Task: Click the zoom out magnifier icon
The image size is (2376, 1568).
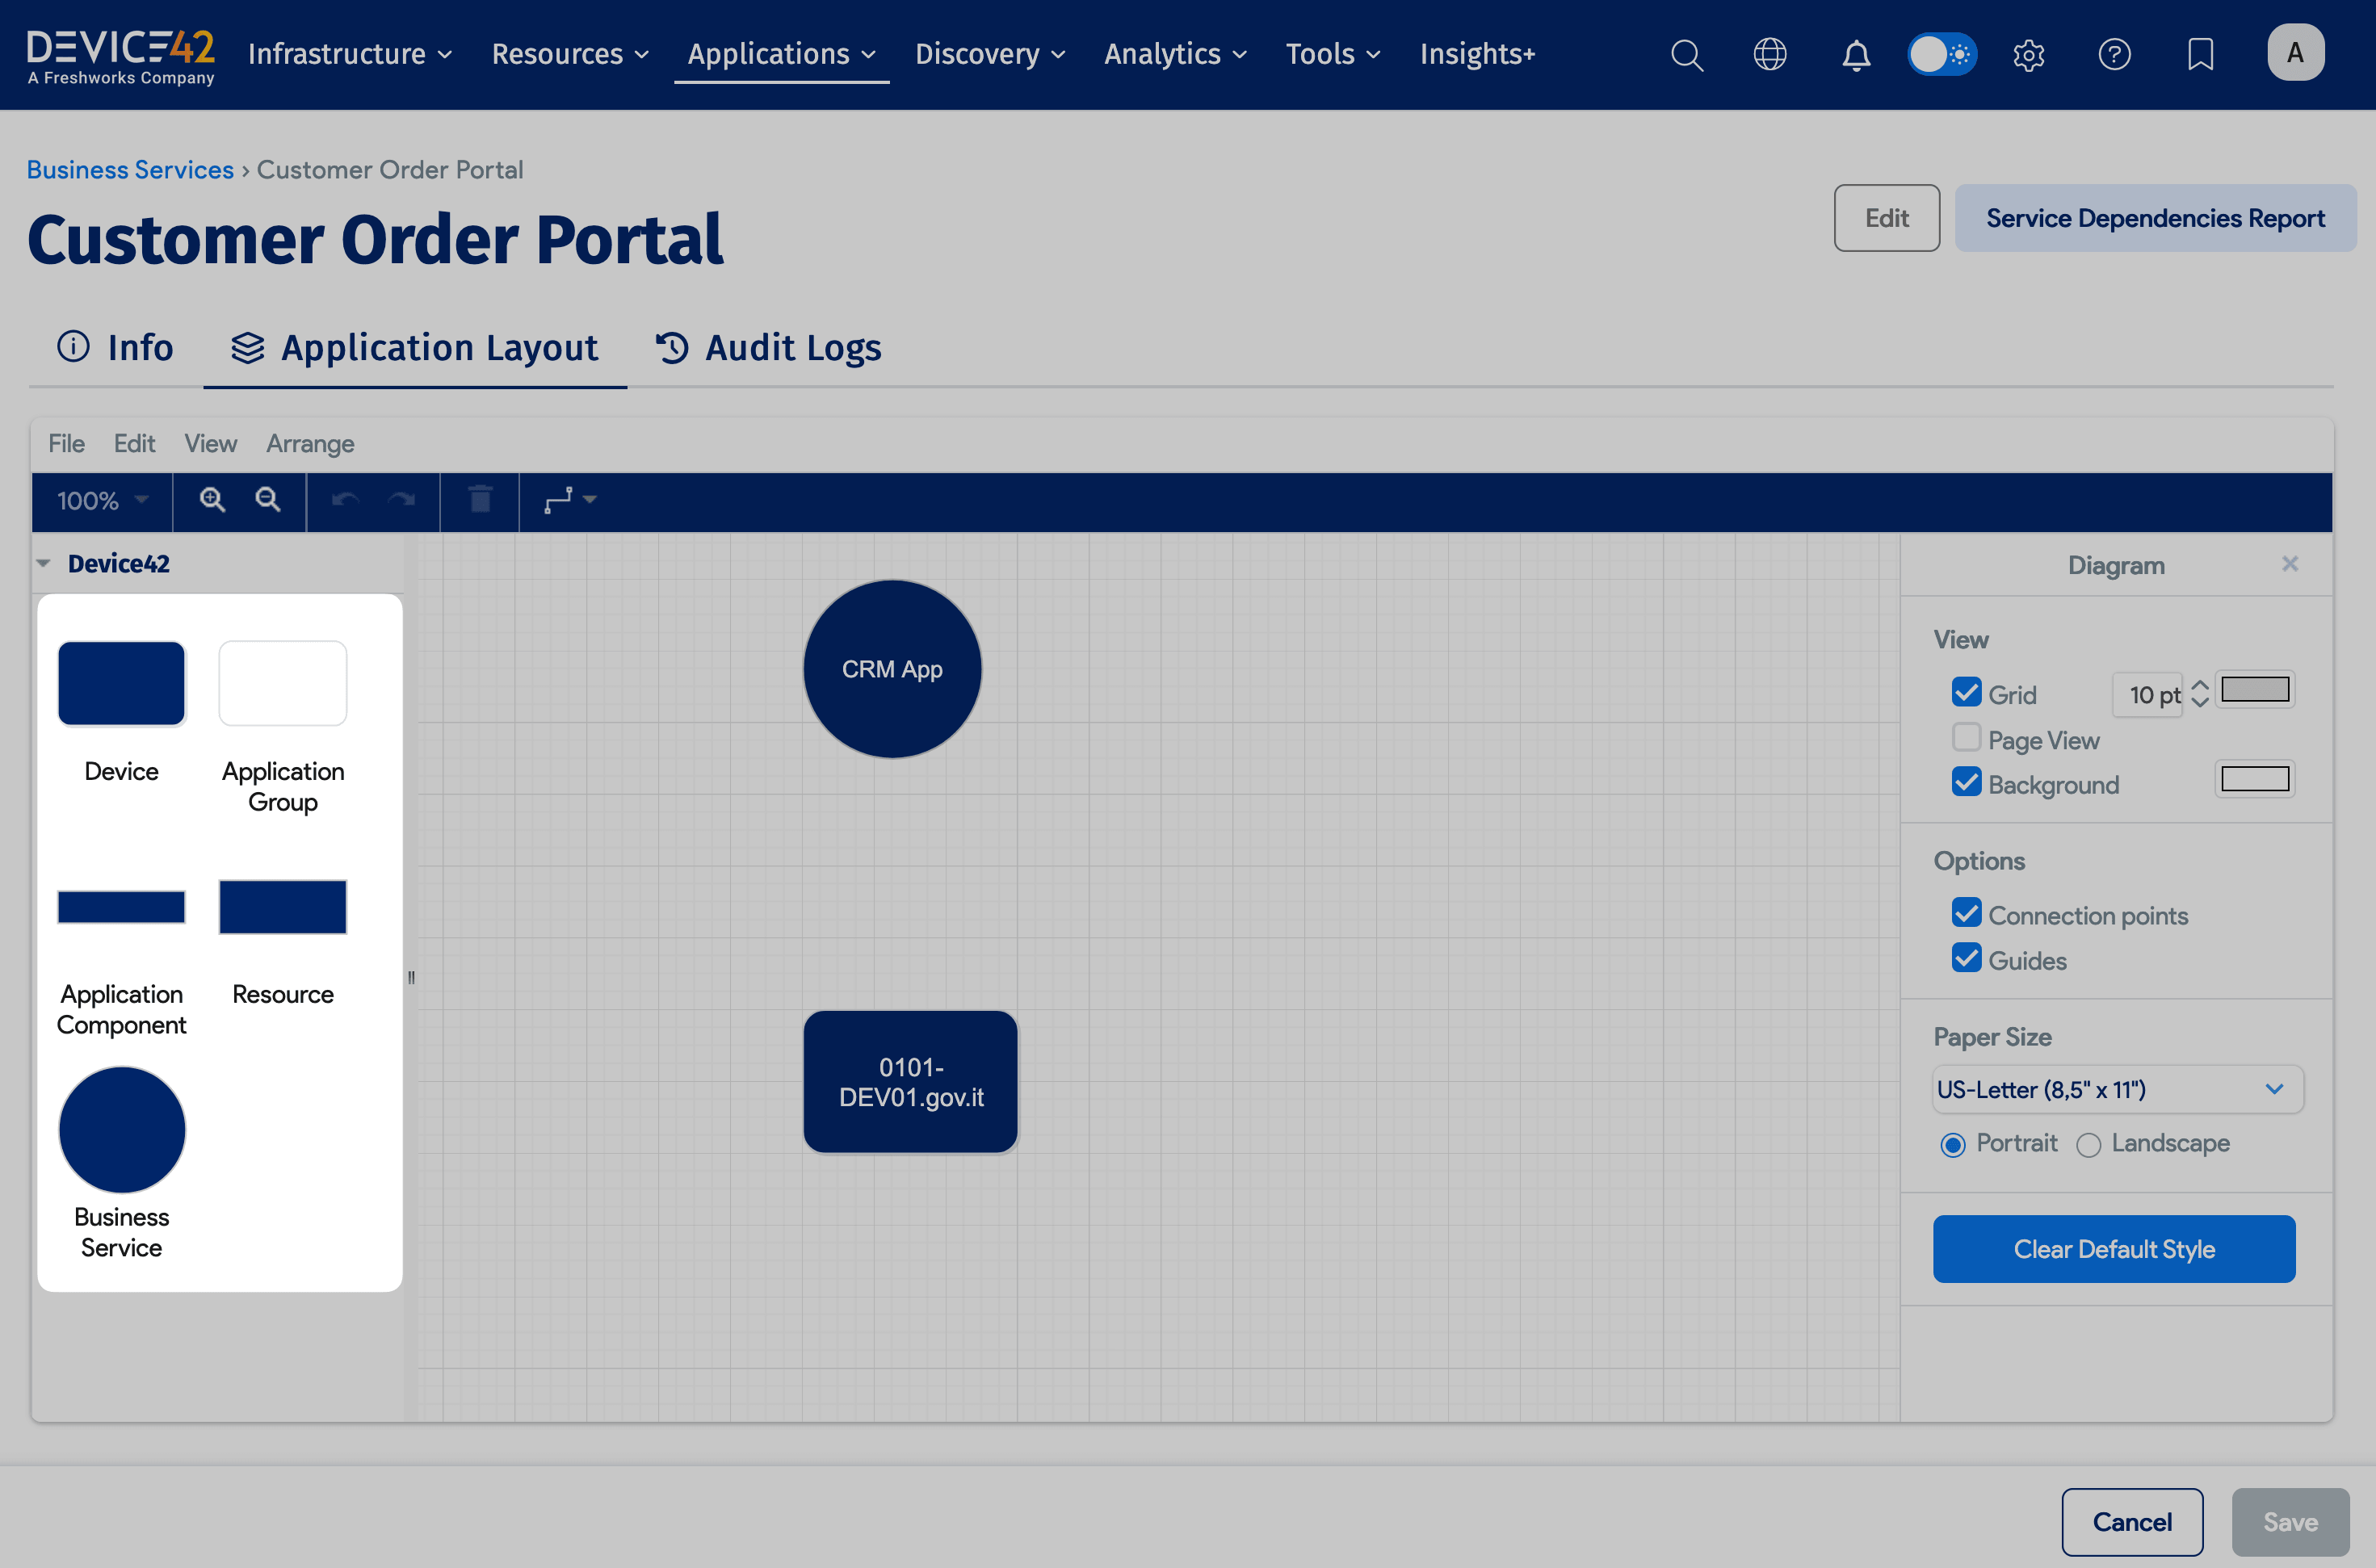Action: point(267,500)
